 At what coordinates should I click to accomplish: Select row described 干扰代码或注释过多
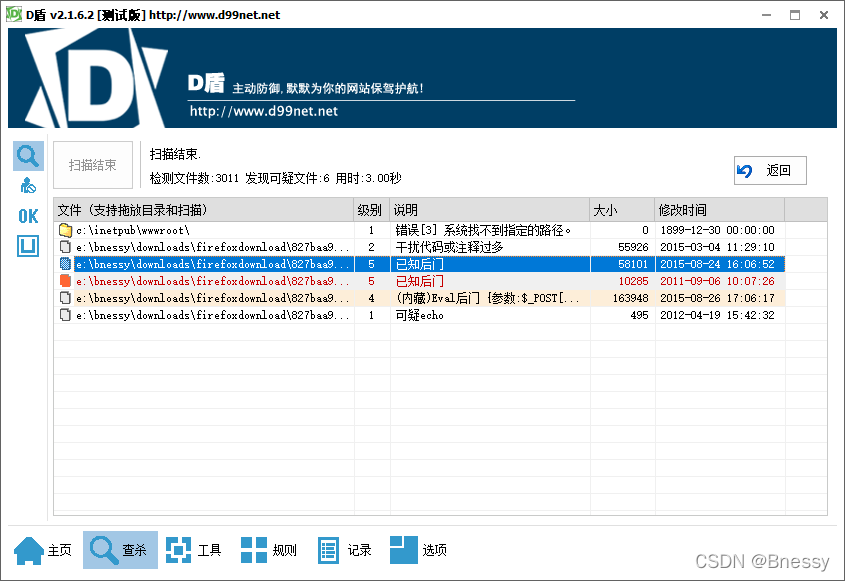419,247
